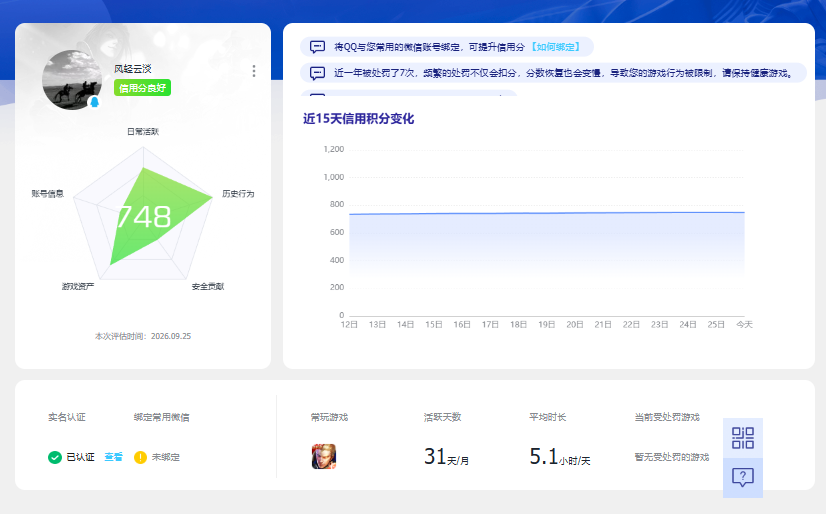Viewport: 826px width, 514px height.
Task: Click the 近15天信用积分变化 chart title
Action: tap(359, 119)
